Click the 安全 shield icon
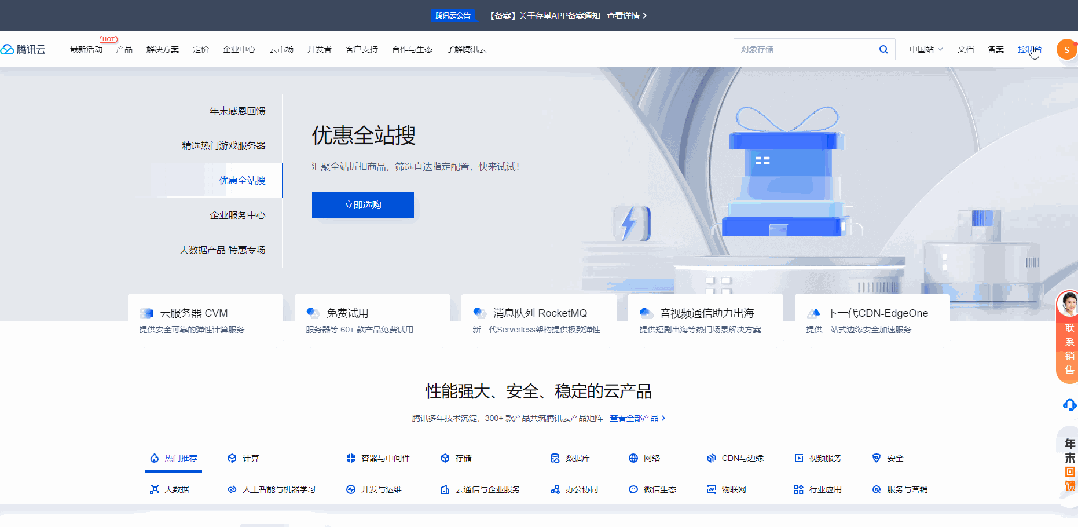Viewport: 1078px width, 527px height. pos(876,458)
